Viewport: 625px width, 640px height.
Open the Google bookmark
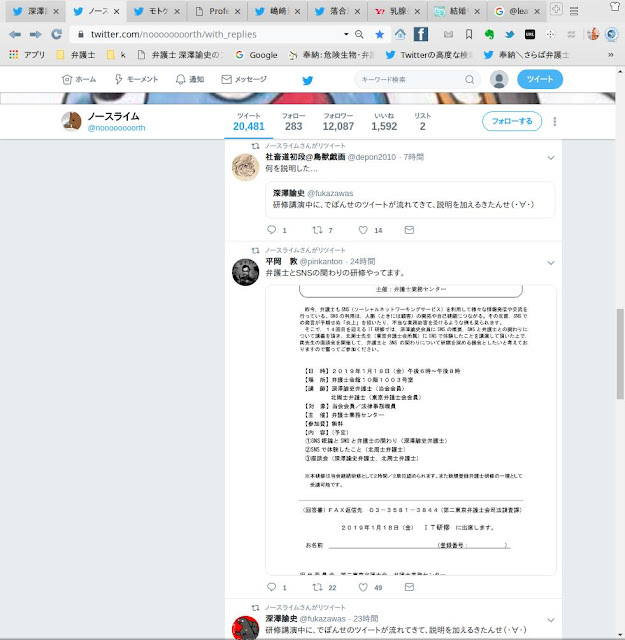pos(257,55)
